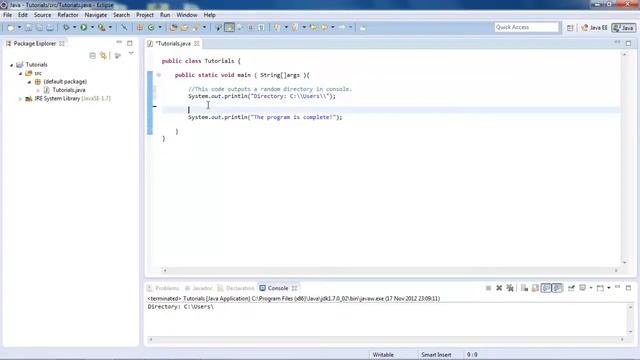Toggle Link with Editor in Package Explorer

click(103, 56)
